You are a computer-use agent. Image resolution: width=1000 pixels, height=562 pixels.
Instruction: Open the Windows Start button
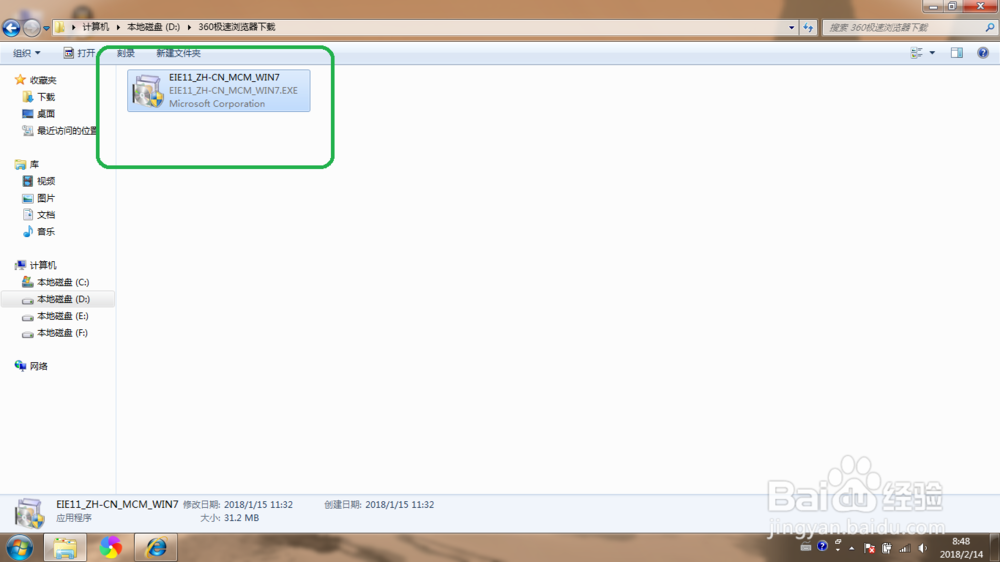pyautogui.click(x=20, y=548)
